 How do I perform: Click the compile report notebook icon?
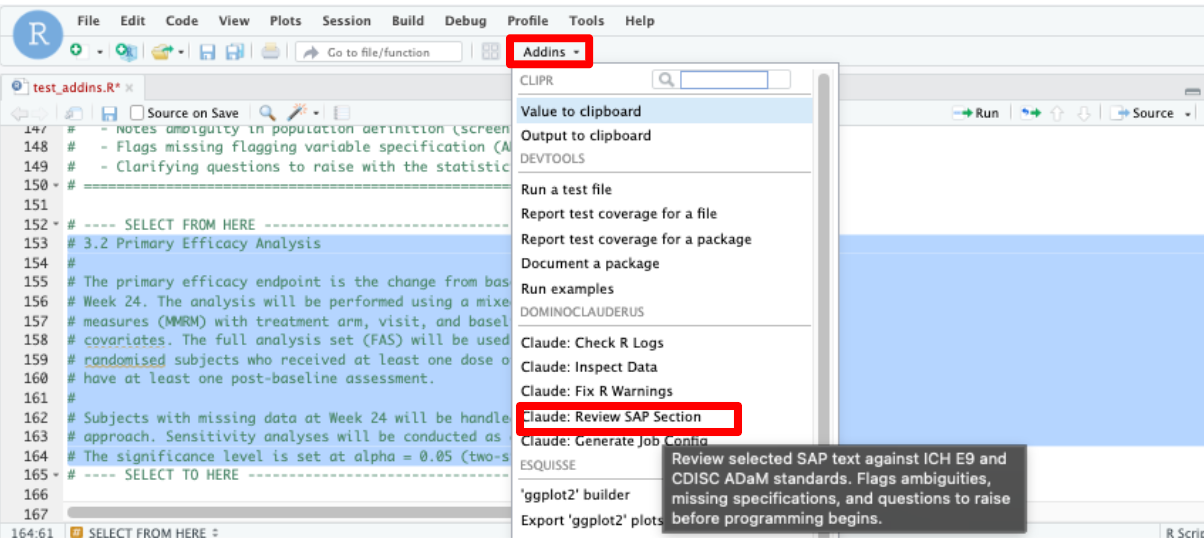pyautogui.click(x=342, y=113)
